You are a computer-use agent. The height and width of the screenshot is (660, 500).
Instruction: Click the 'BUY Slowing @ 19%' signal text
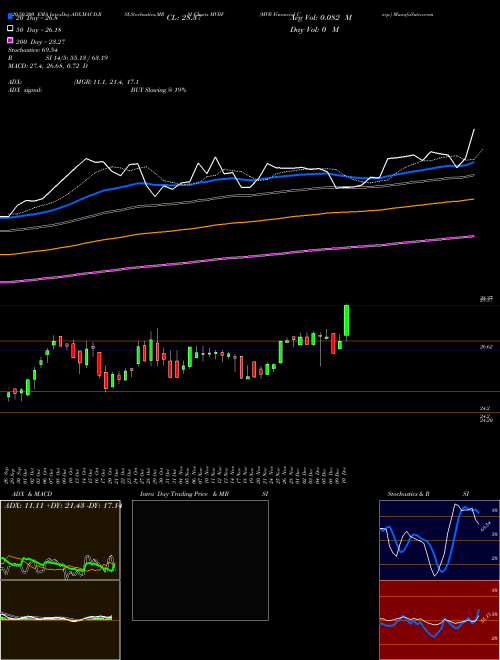coord(158,90)
